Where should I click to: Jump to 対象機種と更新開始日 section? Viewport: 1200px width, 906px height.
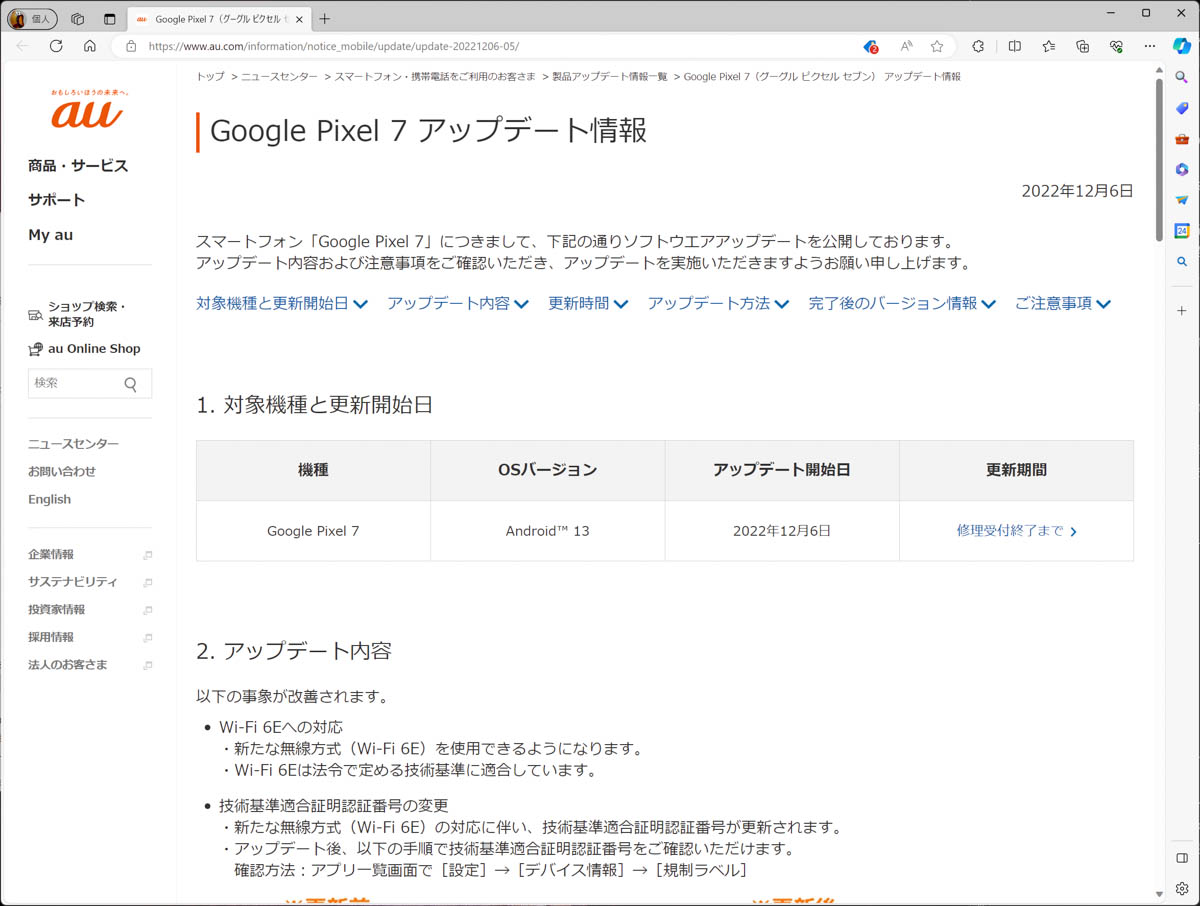click(282, 303)
